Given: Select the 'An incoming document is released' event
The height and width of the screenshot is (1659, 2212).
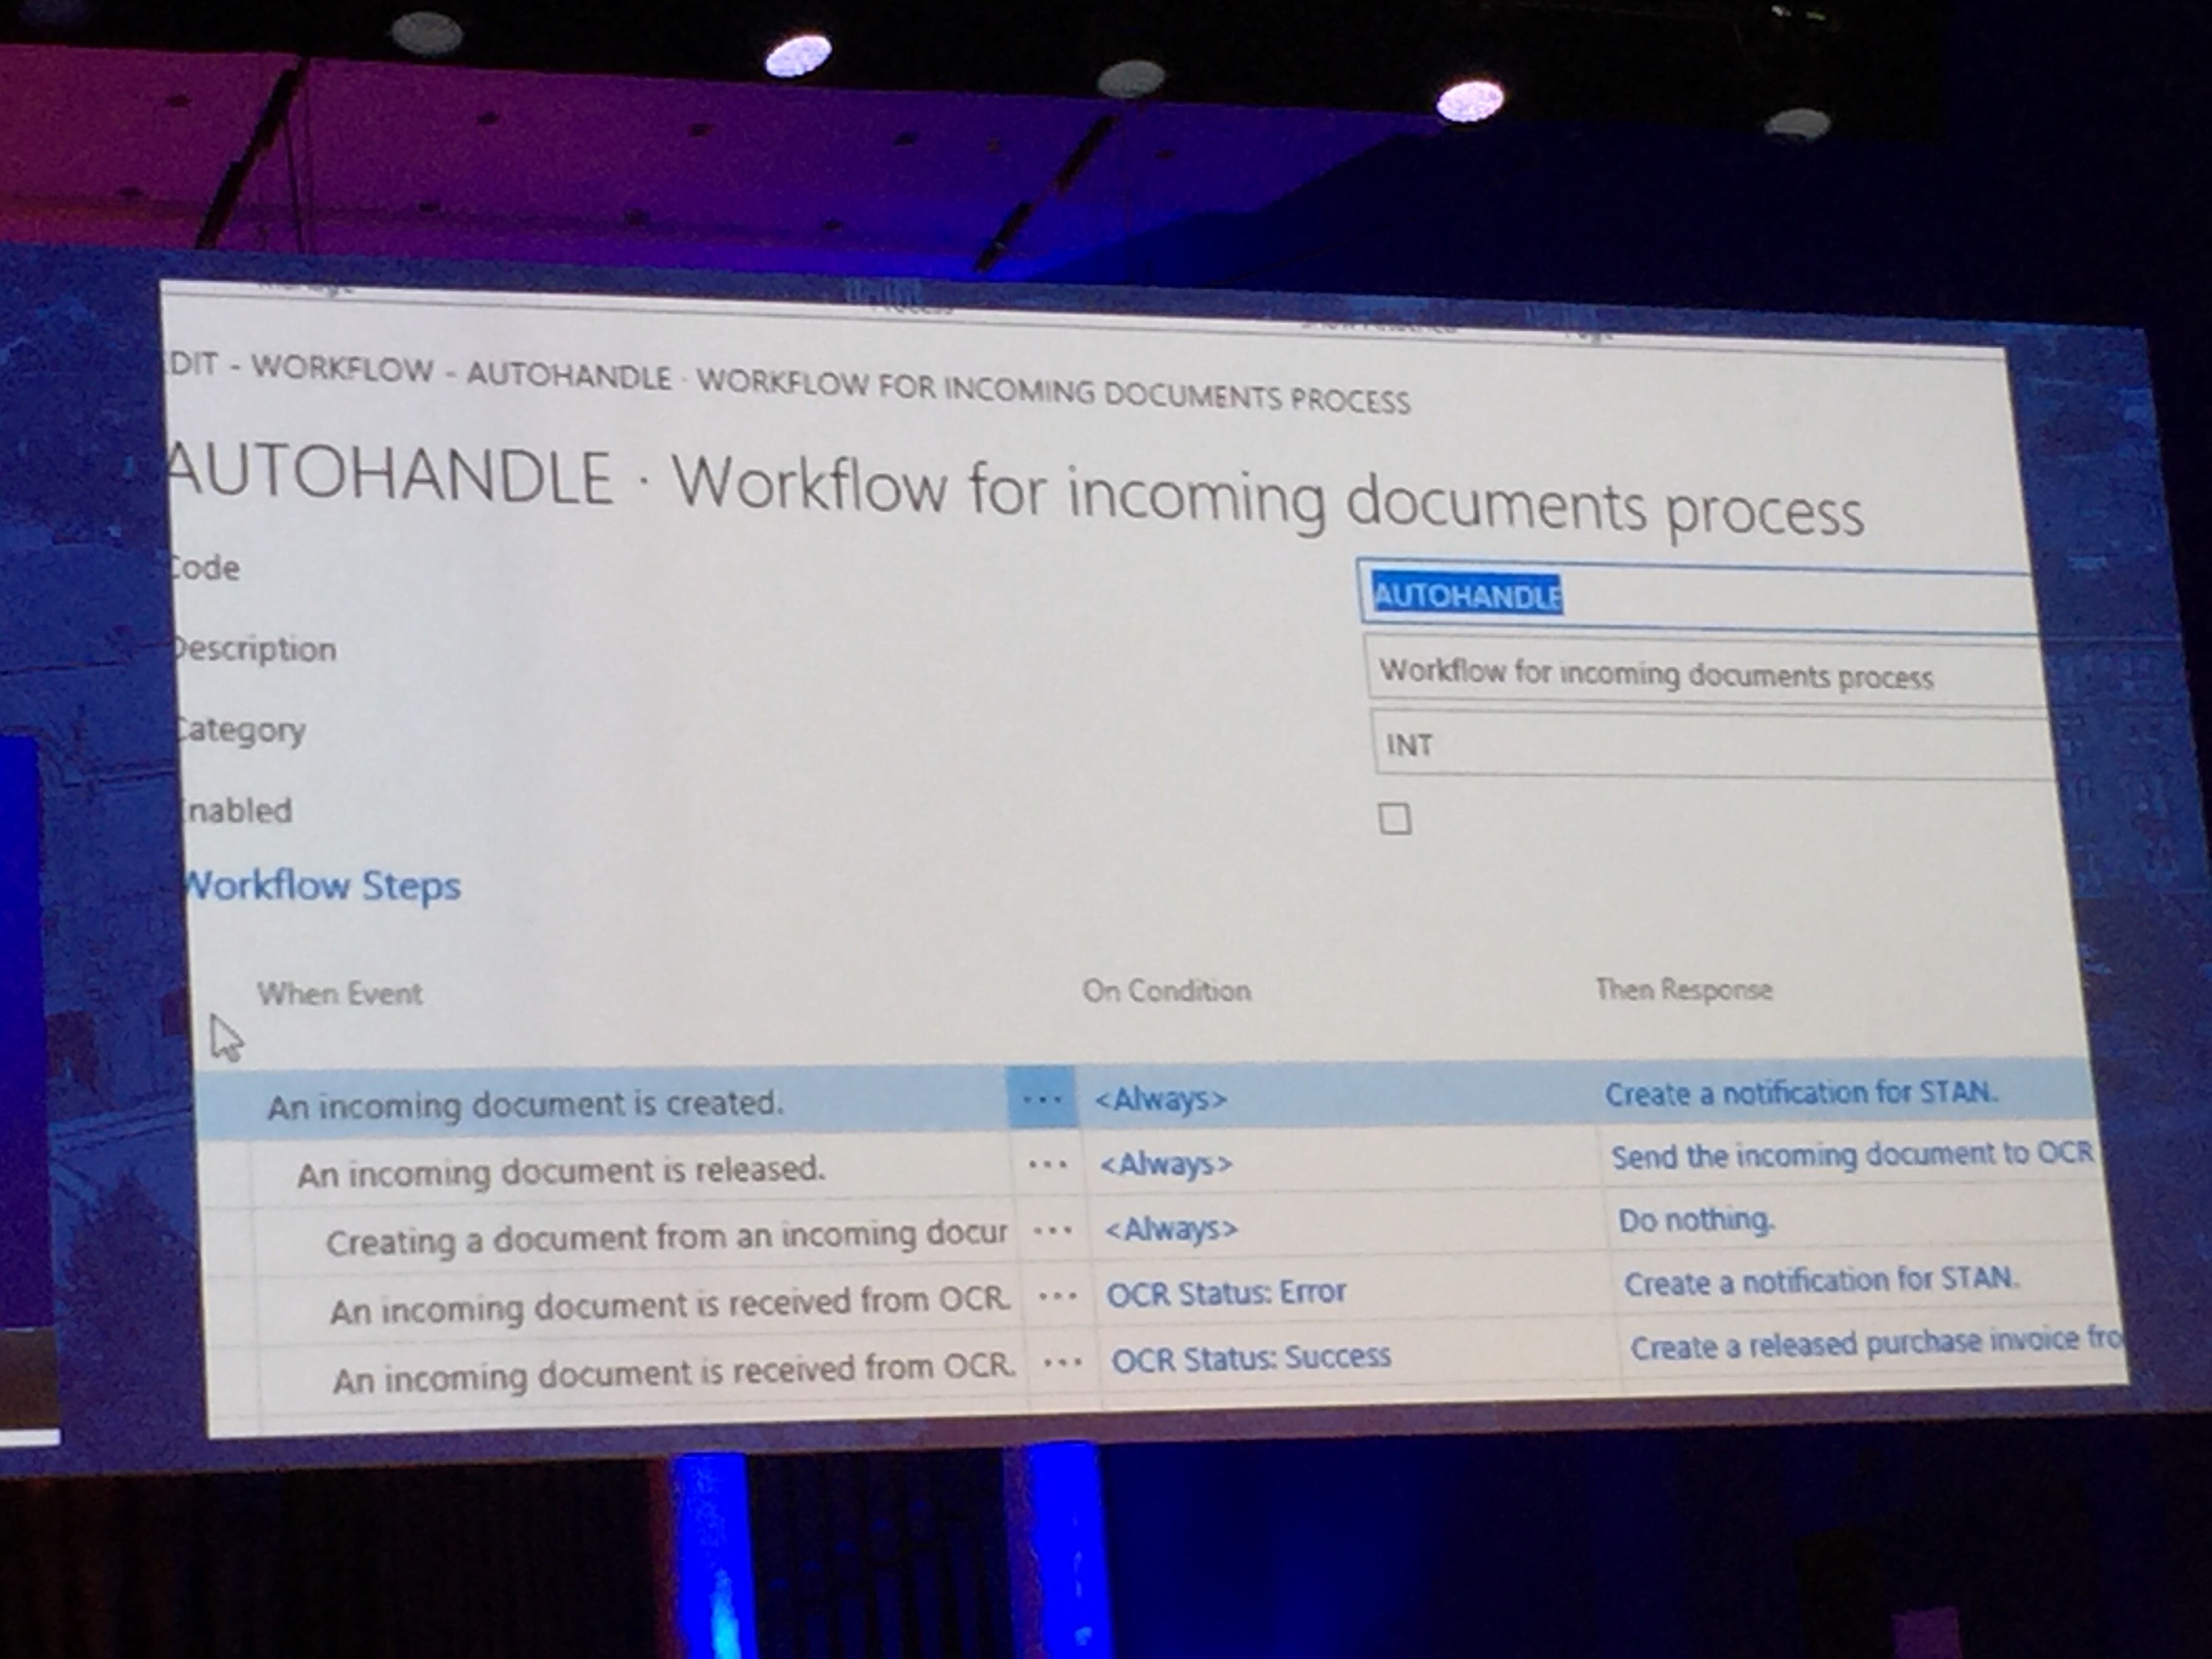Looking at the screenshot, I should 561,1171.
